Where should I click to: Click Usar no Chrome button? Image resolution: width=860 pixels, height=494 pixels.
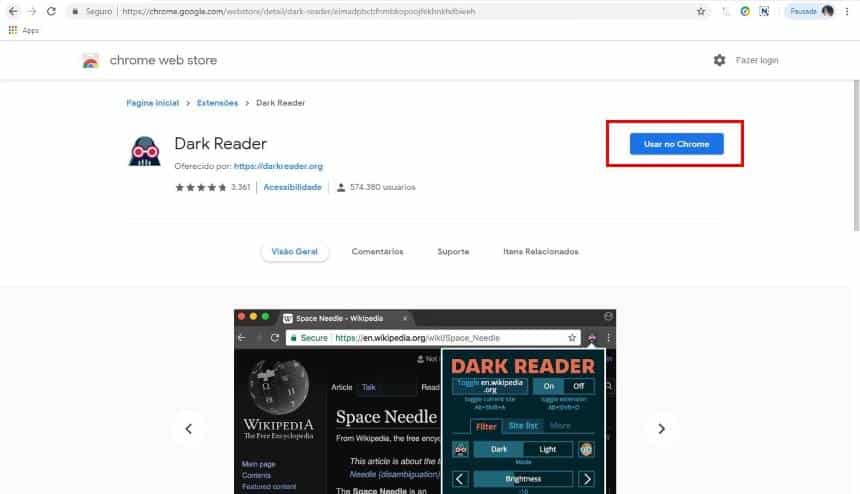[x=676, y=144]
